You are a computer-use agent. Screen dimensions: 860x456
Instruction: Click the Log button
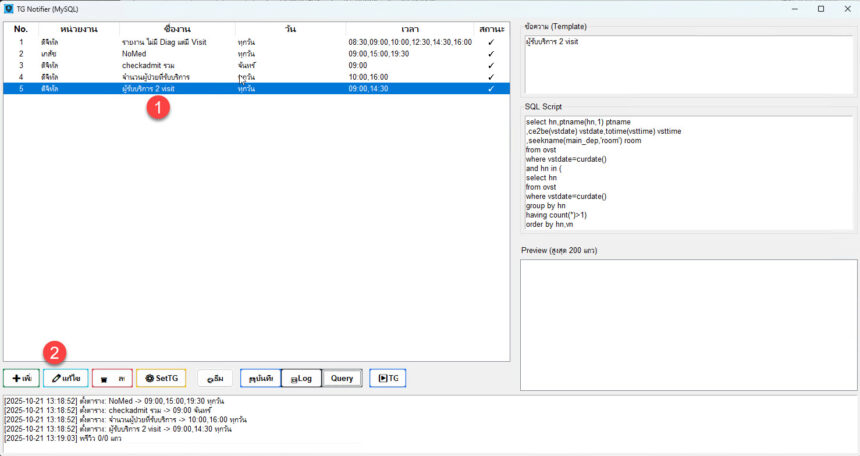point(299,379)
